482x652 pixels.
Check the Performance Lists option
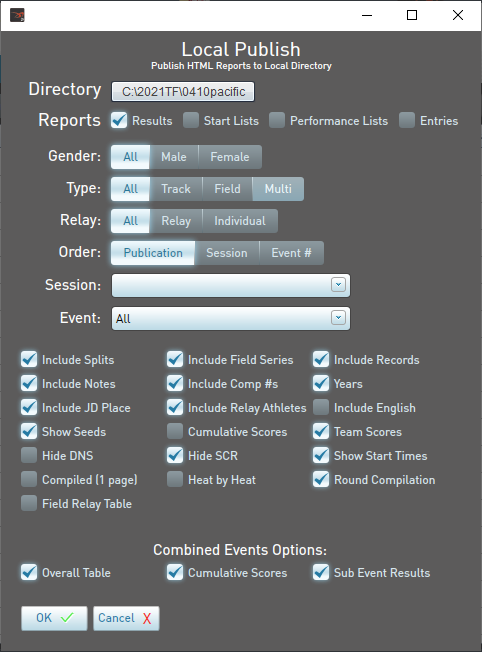tap(277, 120)
